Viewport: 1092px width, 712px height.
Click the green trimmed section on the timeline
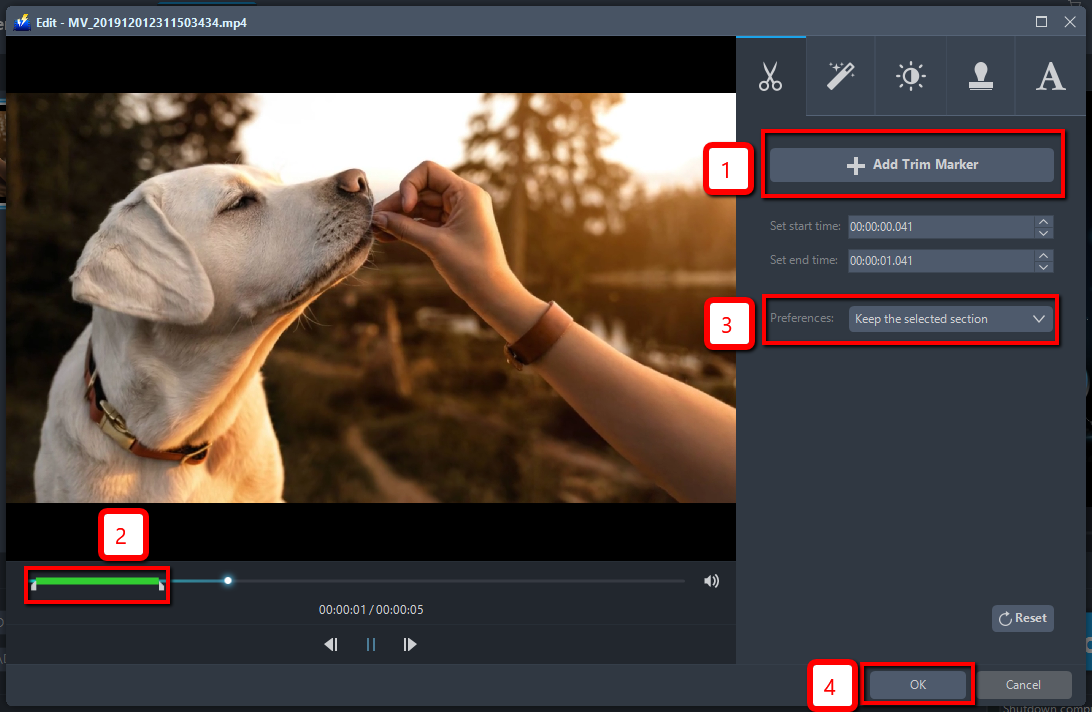(95, 580)
